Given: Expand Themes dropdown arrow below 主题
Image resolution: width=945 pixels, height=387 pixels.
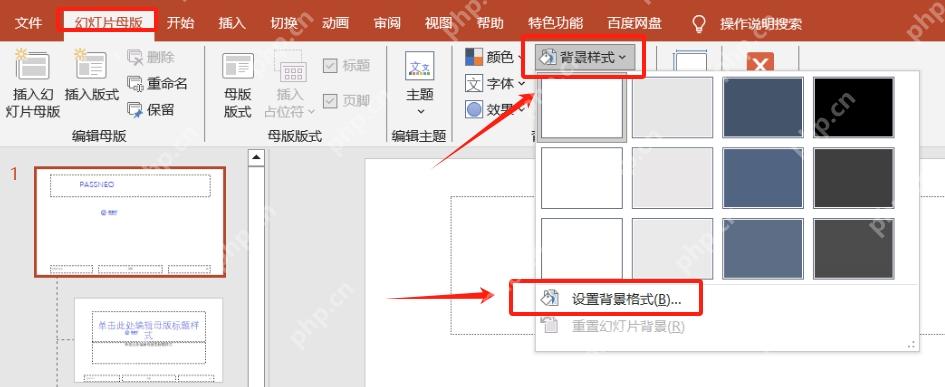Looking at the screenshot, I should click(420, 112).
